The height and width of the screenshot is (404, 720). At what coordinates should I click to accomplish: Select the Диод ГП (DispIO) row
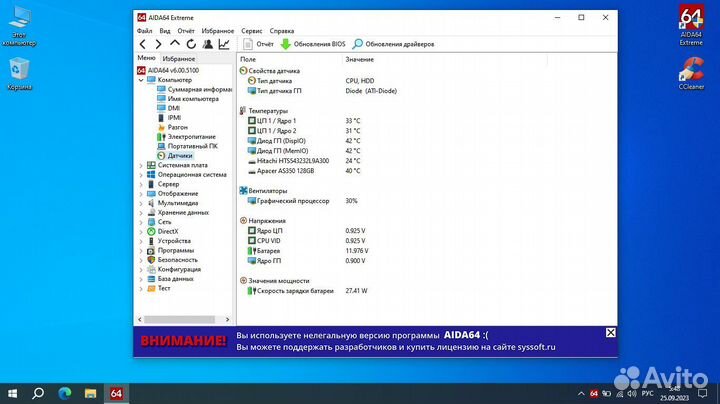tap(304, 141)
